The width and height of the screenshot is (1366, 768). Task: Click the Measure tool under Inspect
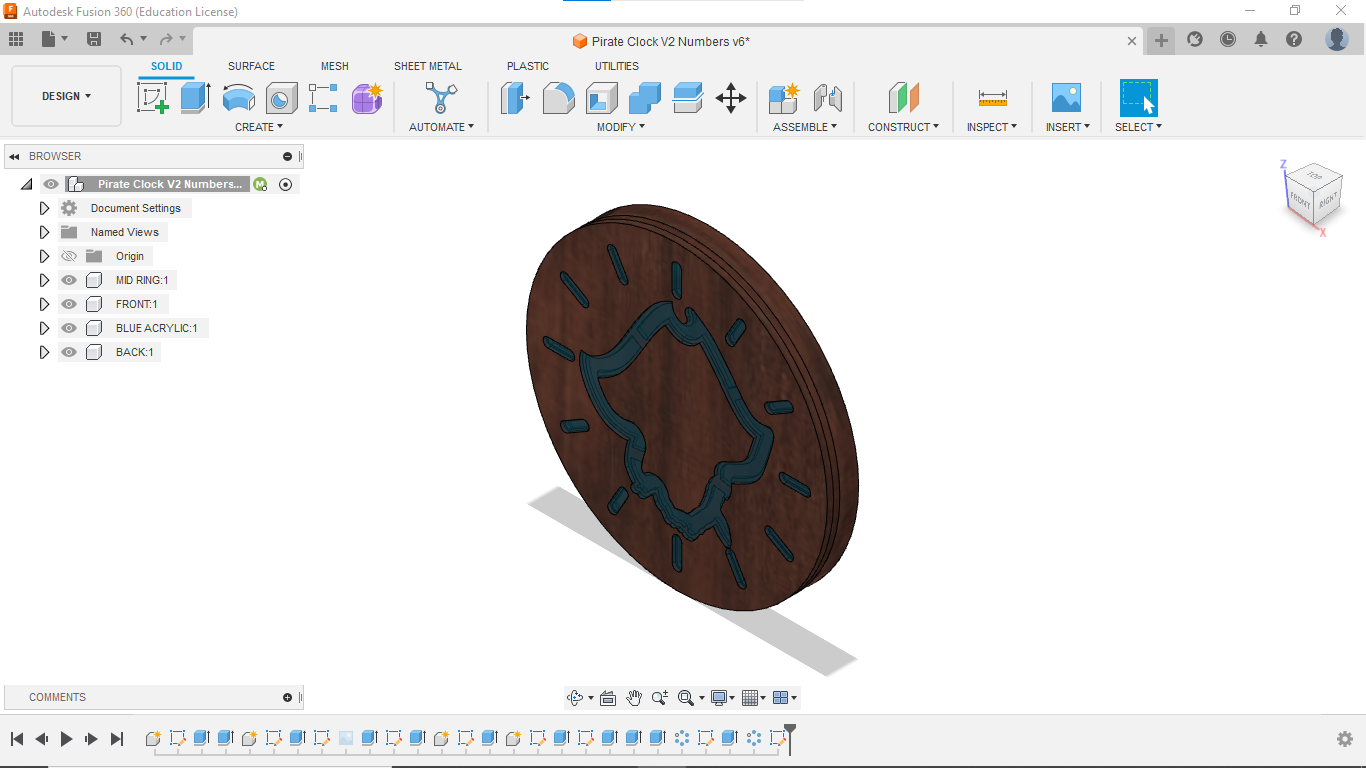[992, 98]
